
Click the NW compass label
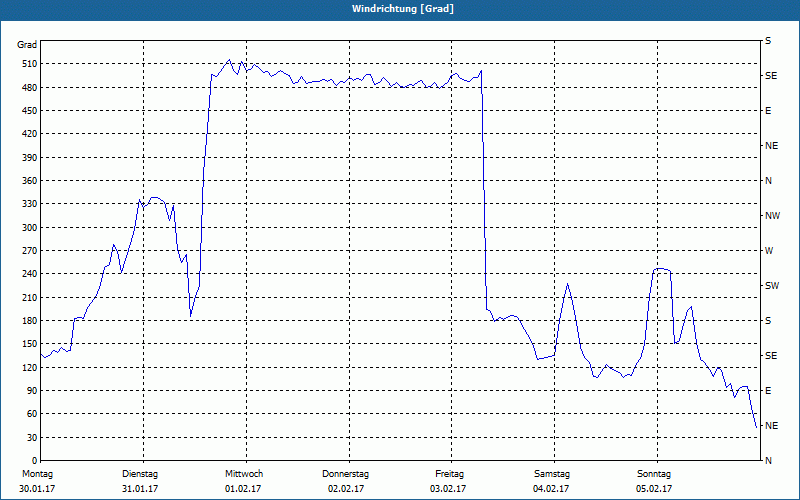click(772, 216)
